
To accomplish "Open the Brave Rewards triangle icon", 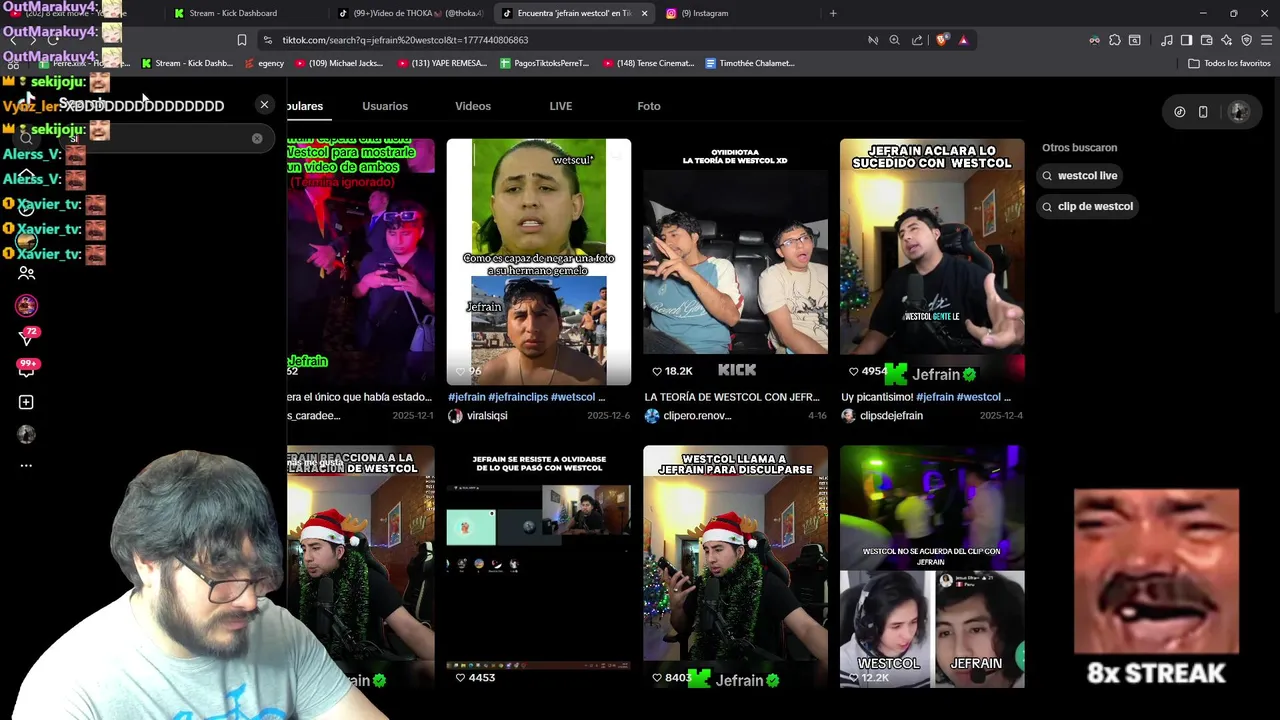I will (963, 40).
